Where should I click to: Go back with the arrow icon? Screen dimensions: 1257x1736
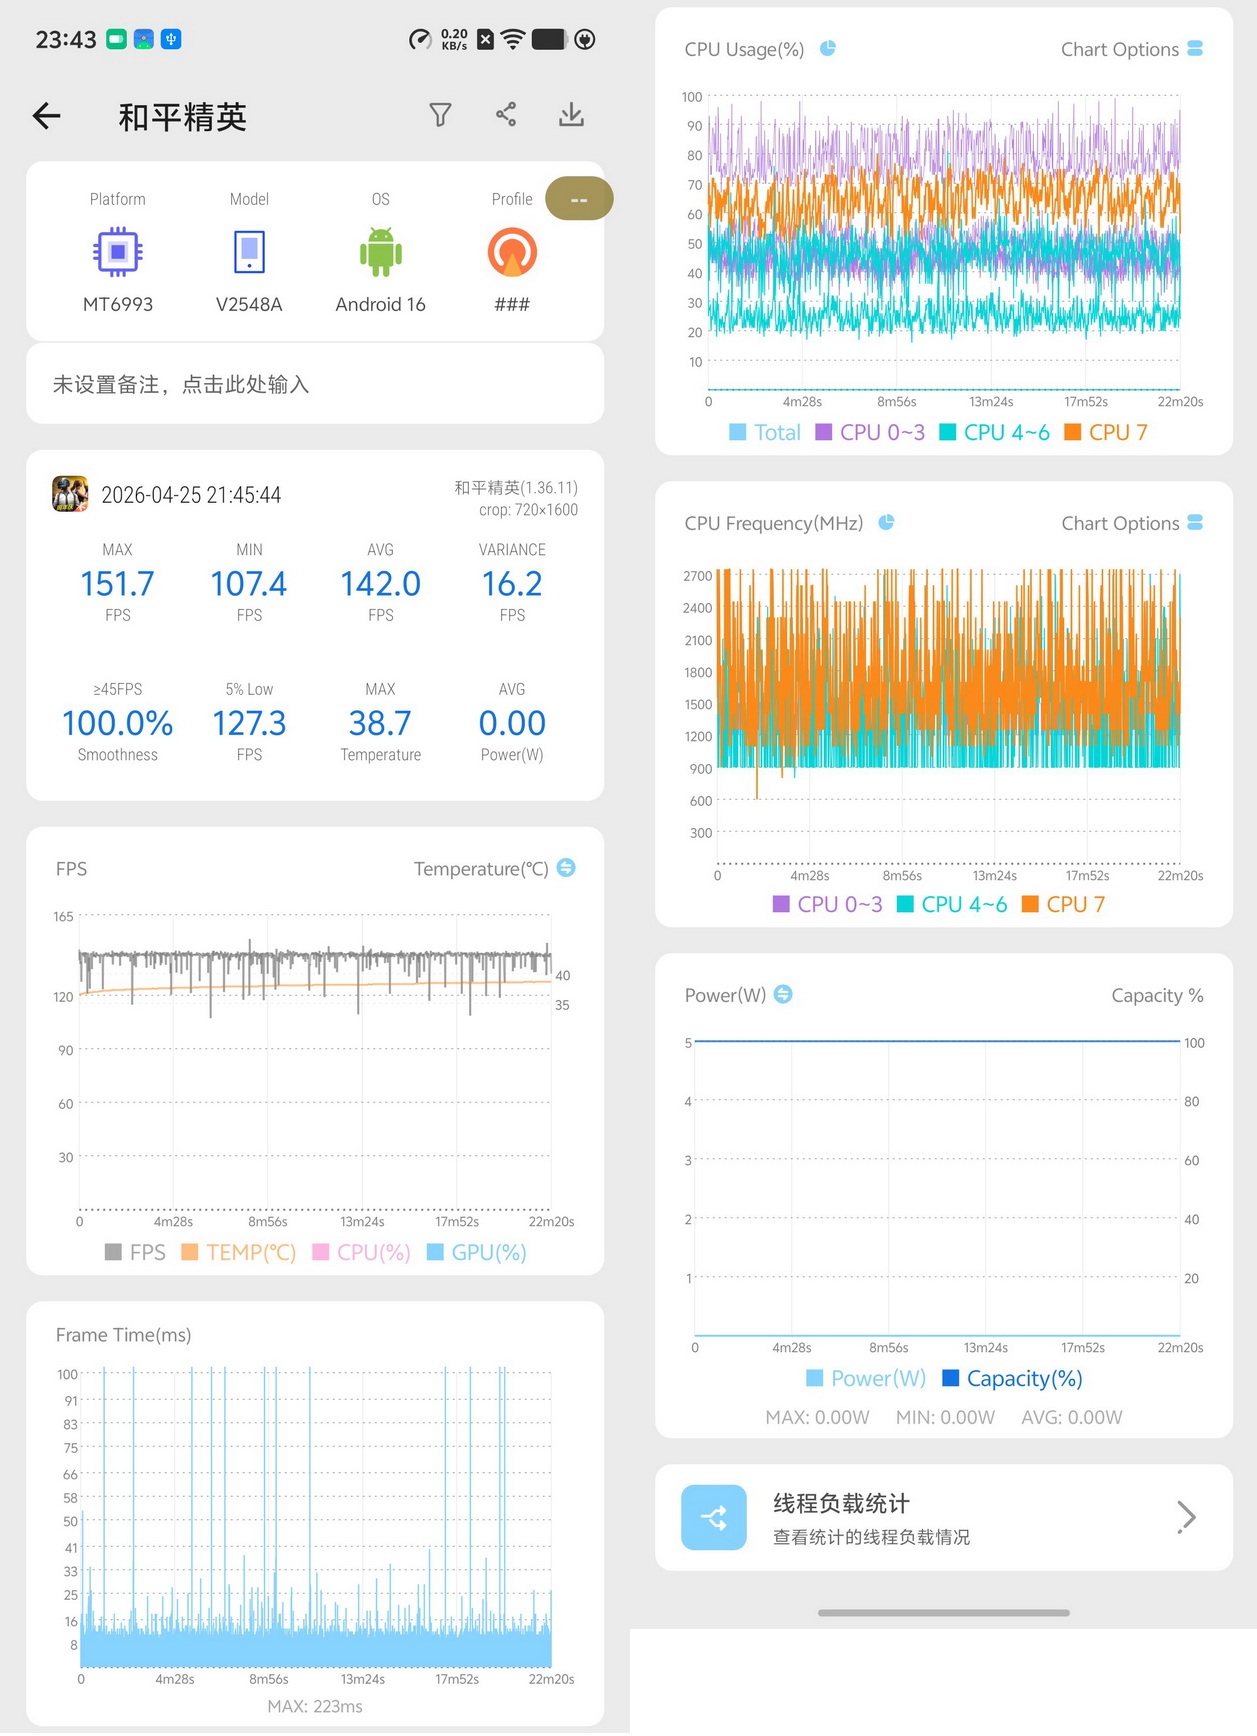pyautogui.click(x=47, y=116)
